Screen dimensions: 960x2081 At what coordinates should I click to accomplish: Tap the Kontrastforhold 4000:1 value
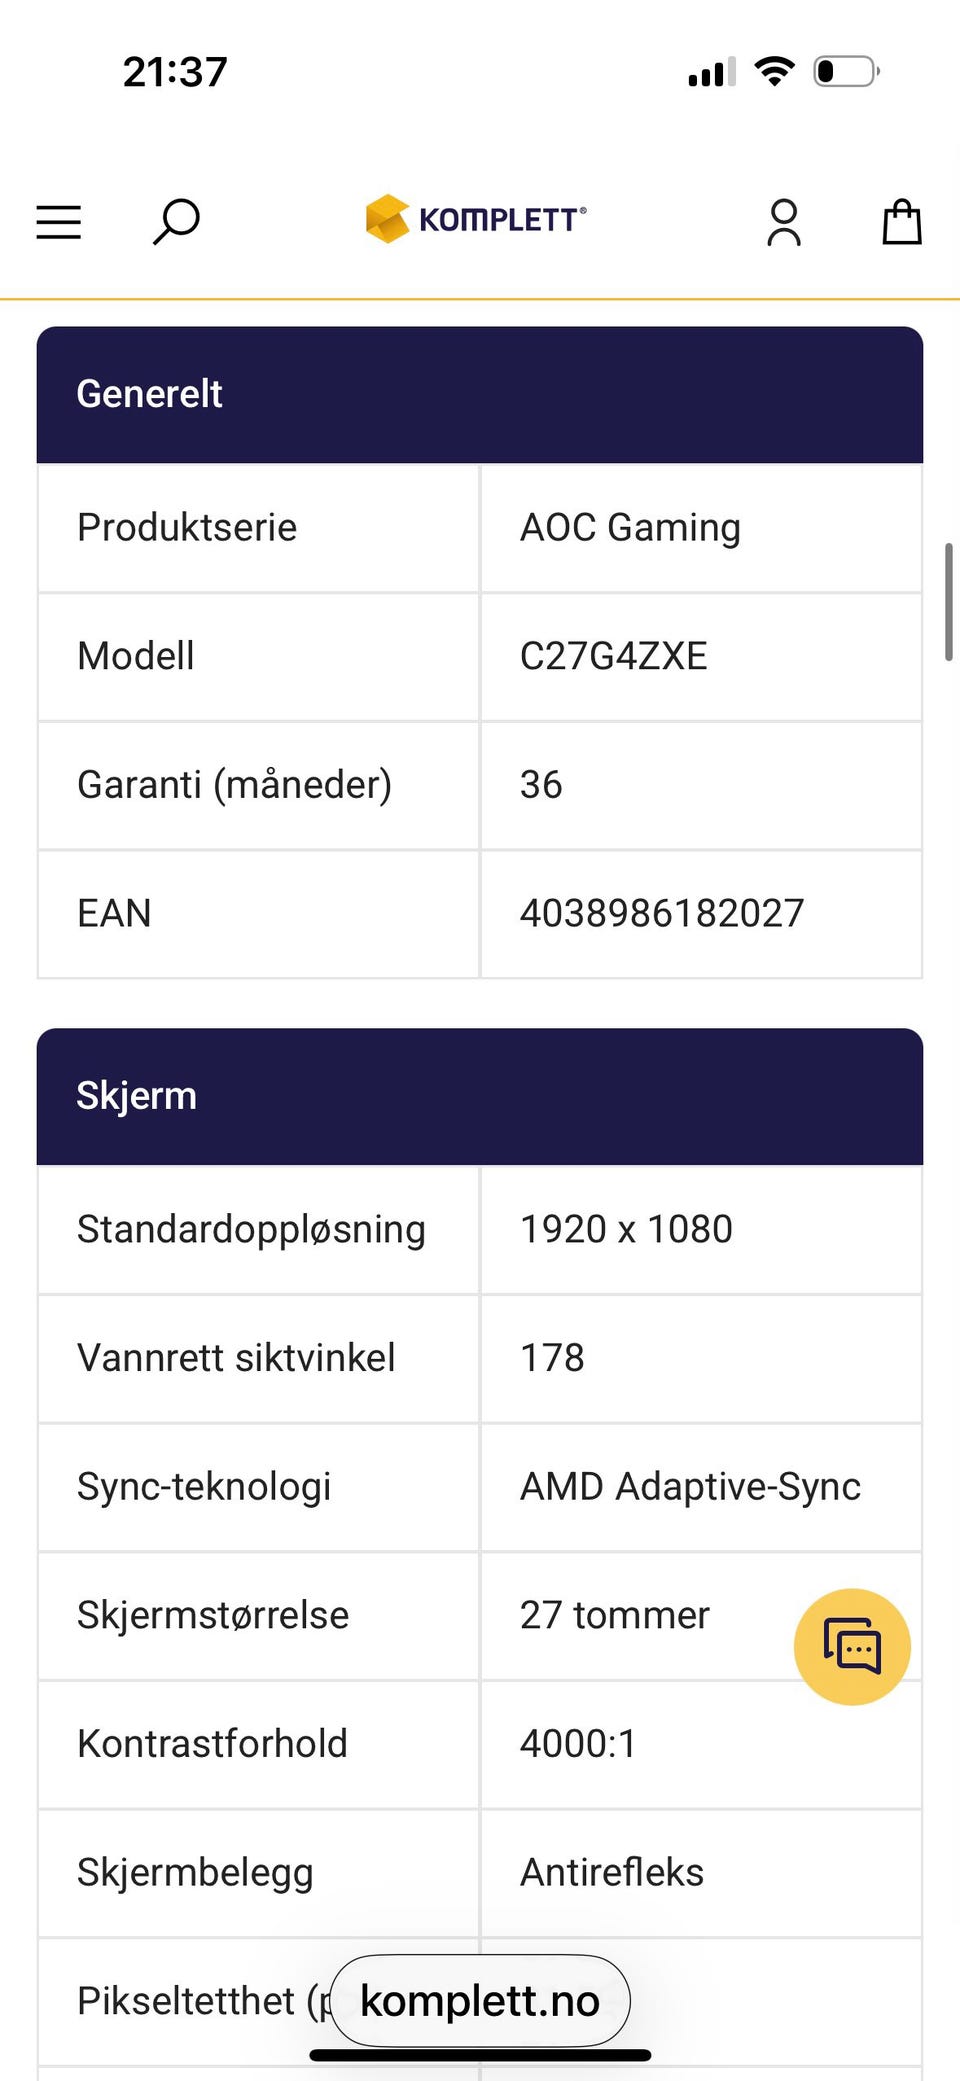coord(578,1744)
